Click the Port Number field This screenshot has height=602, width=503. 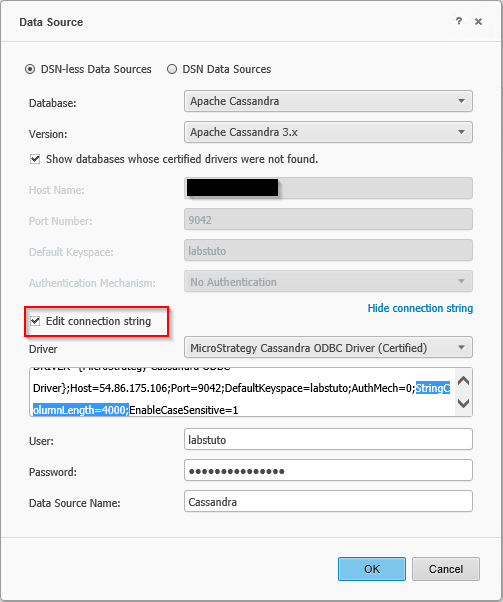328,220
